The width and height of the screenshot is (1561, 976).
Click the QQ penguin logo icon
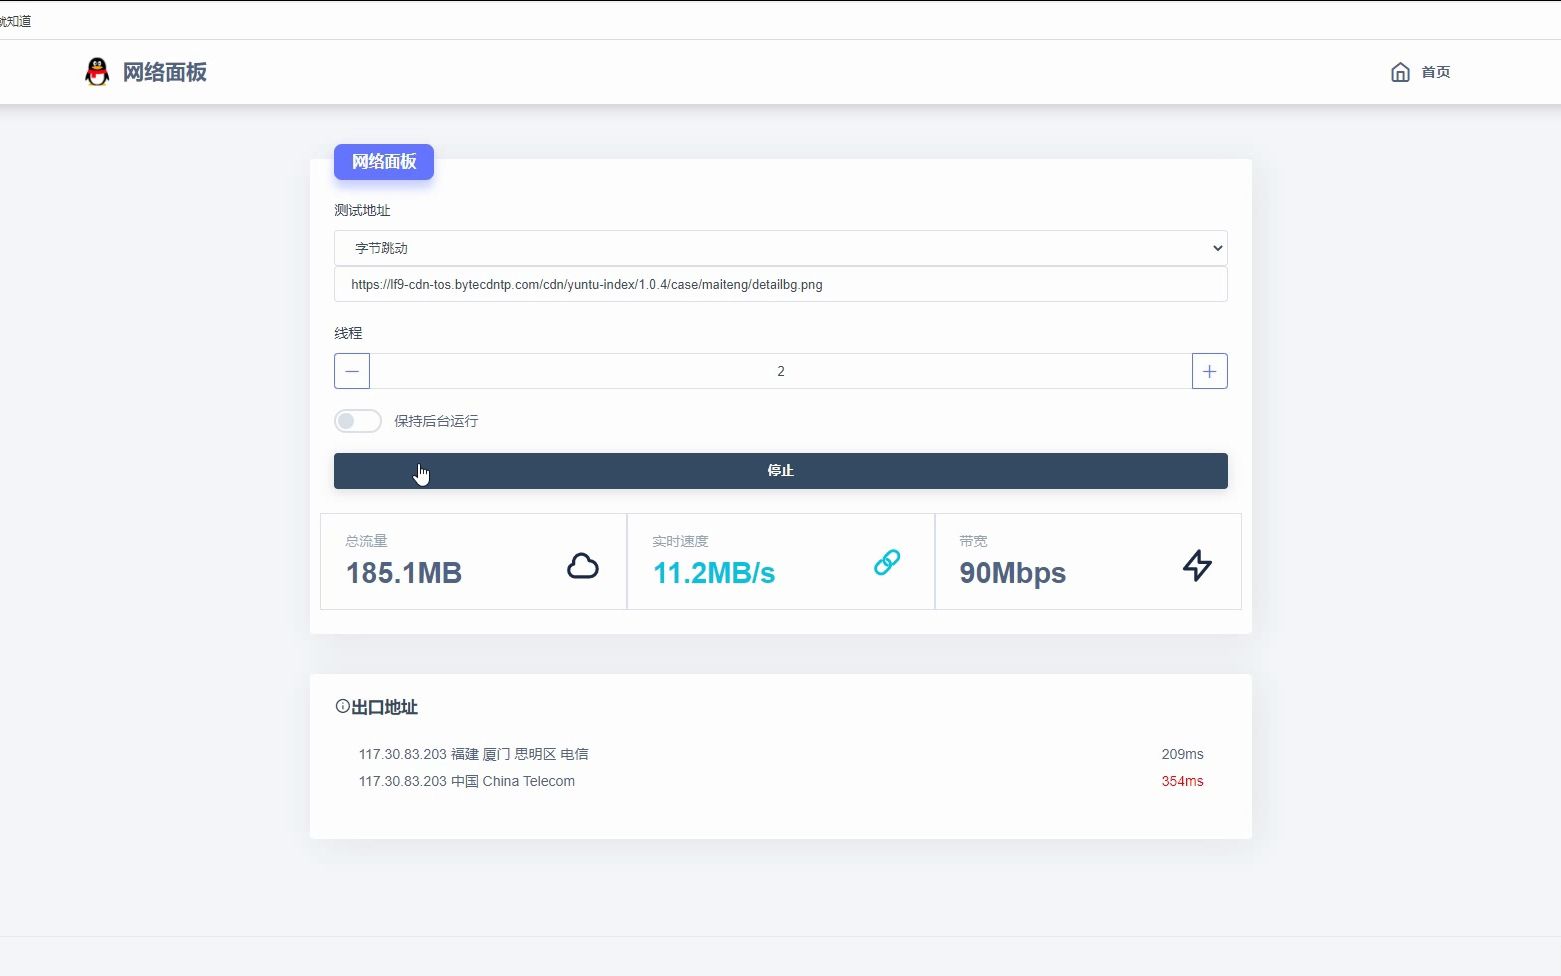point(97,72)
